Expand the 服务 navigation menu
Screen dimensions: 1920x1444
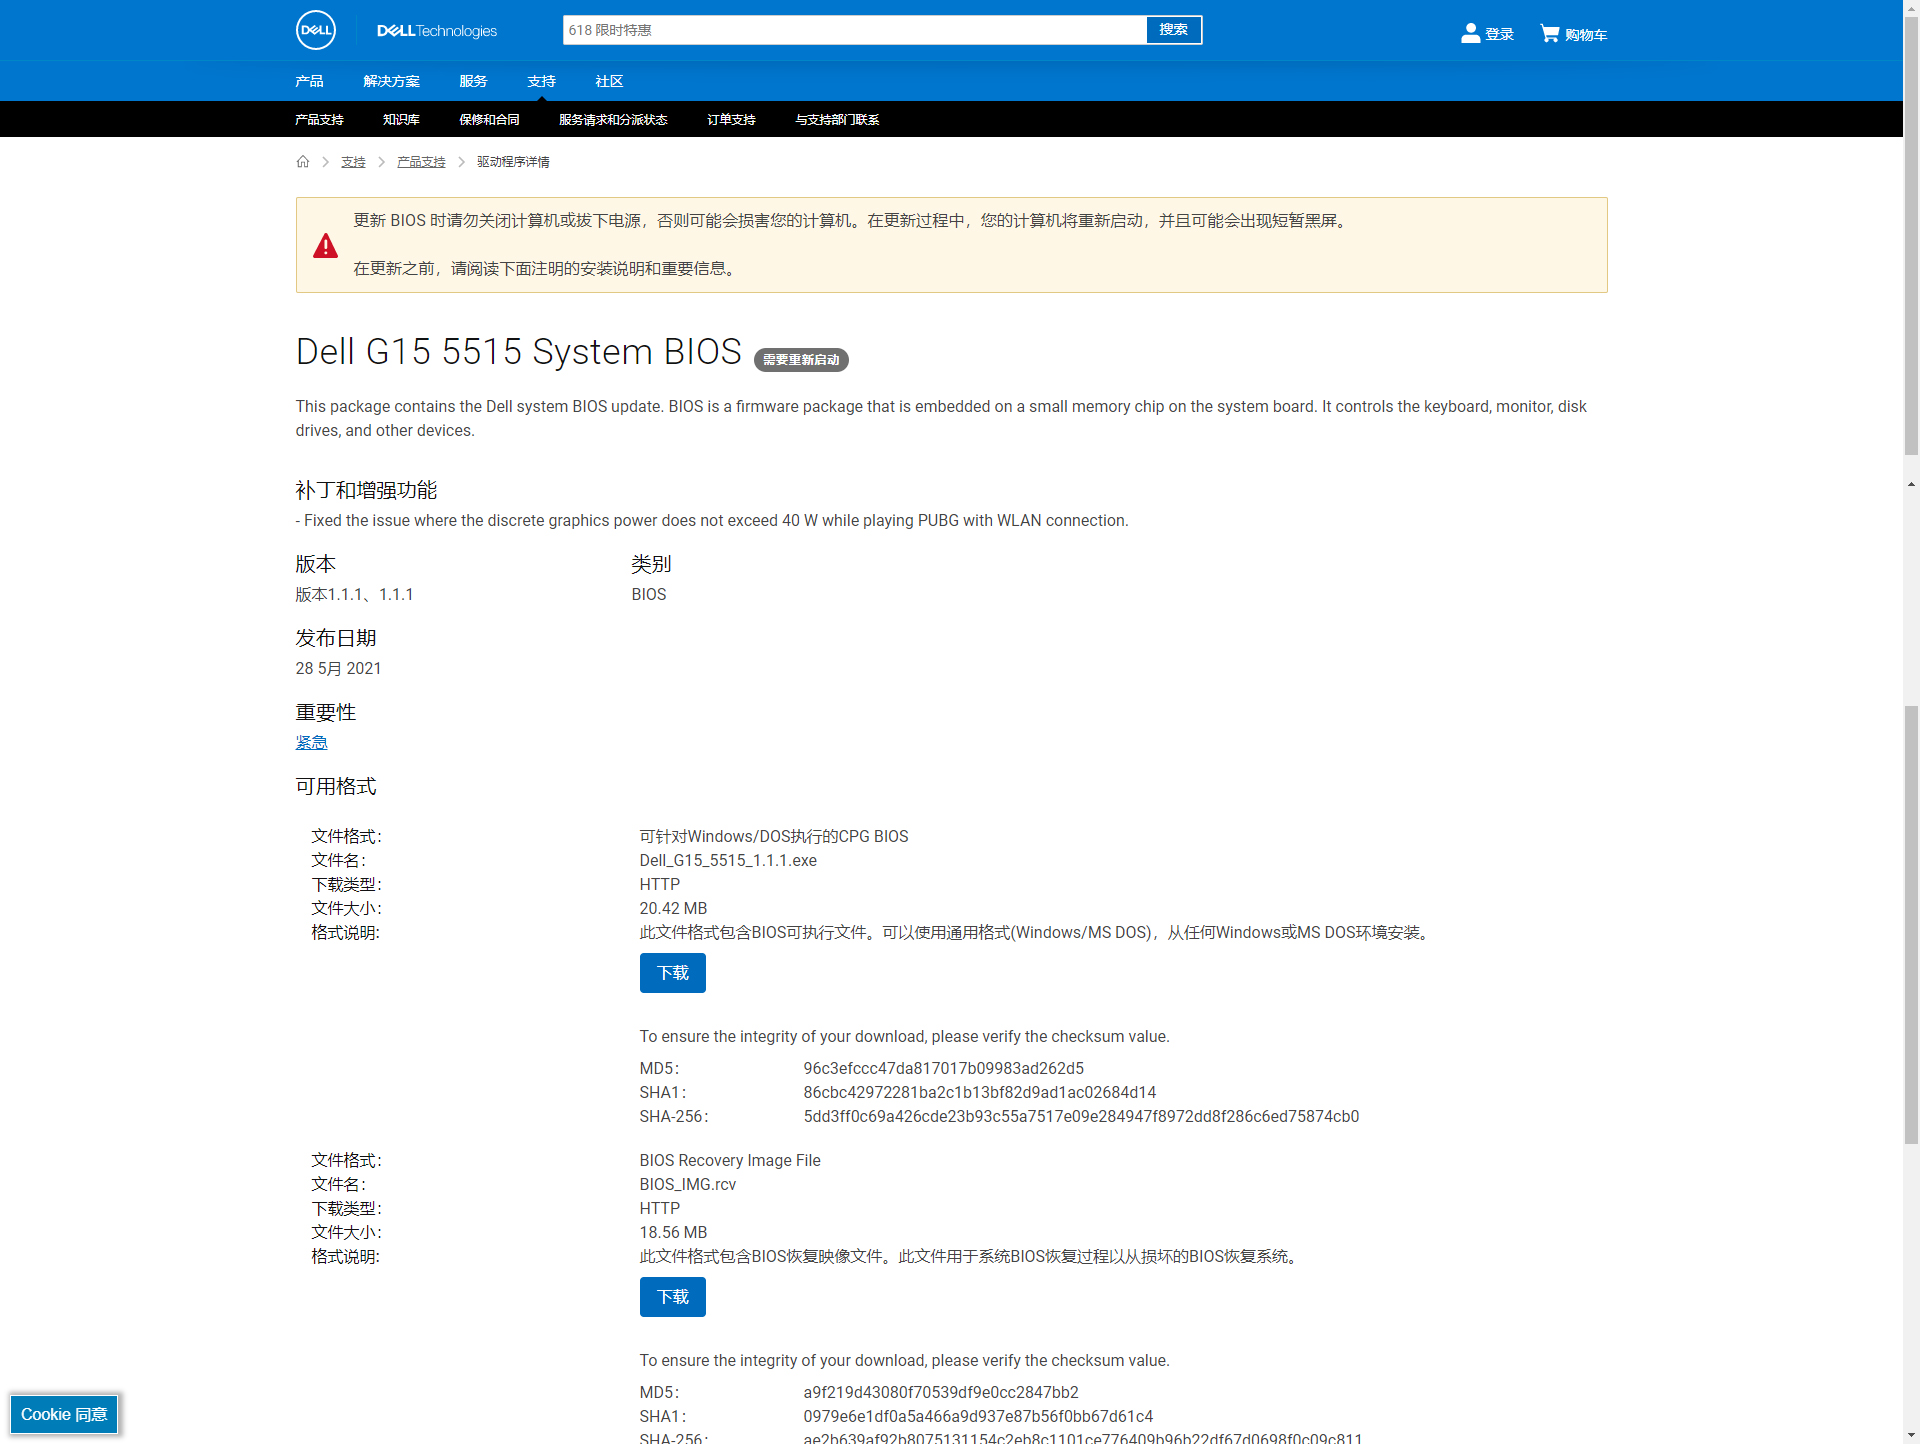(473, 81)
